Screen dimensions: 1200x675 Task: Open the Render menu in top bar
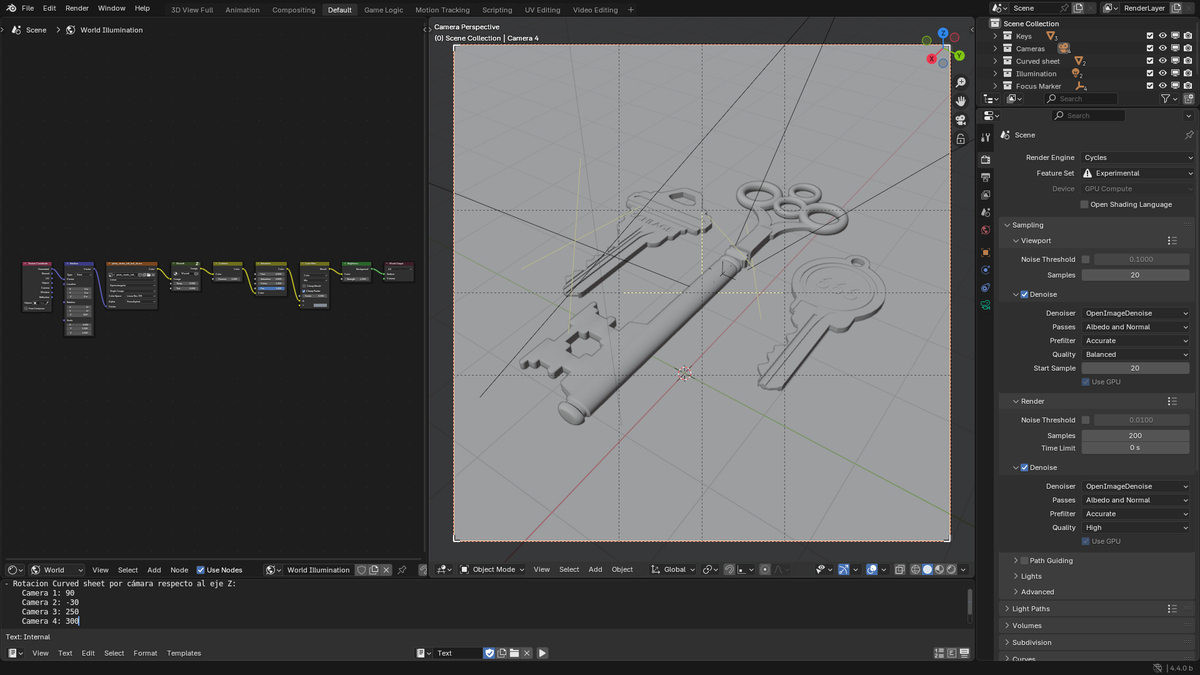click(77, 8)
